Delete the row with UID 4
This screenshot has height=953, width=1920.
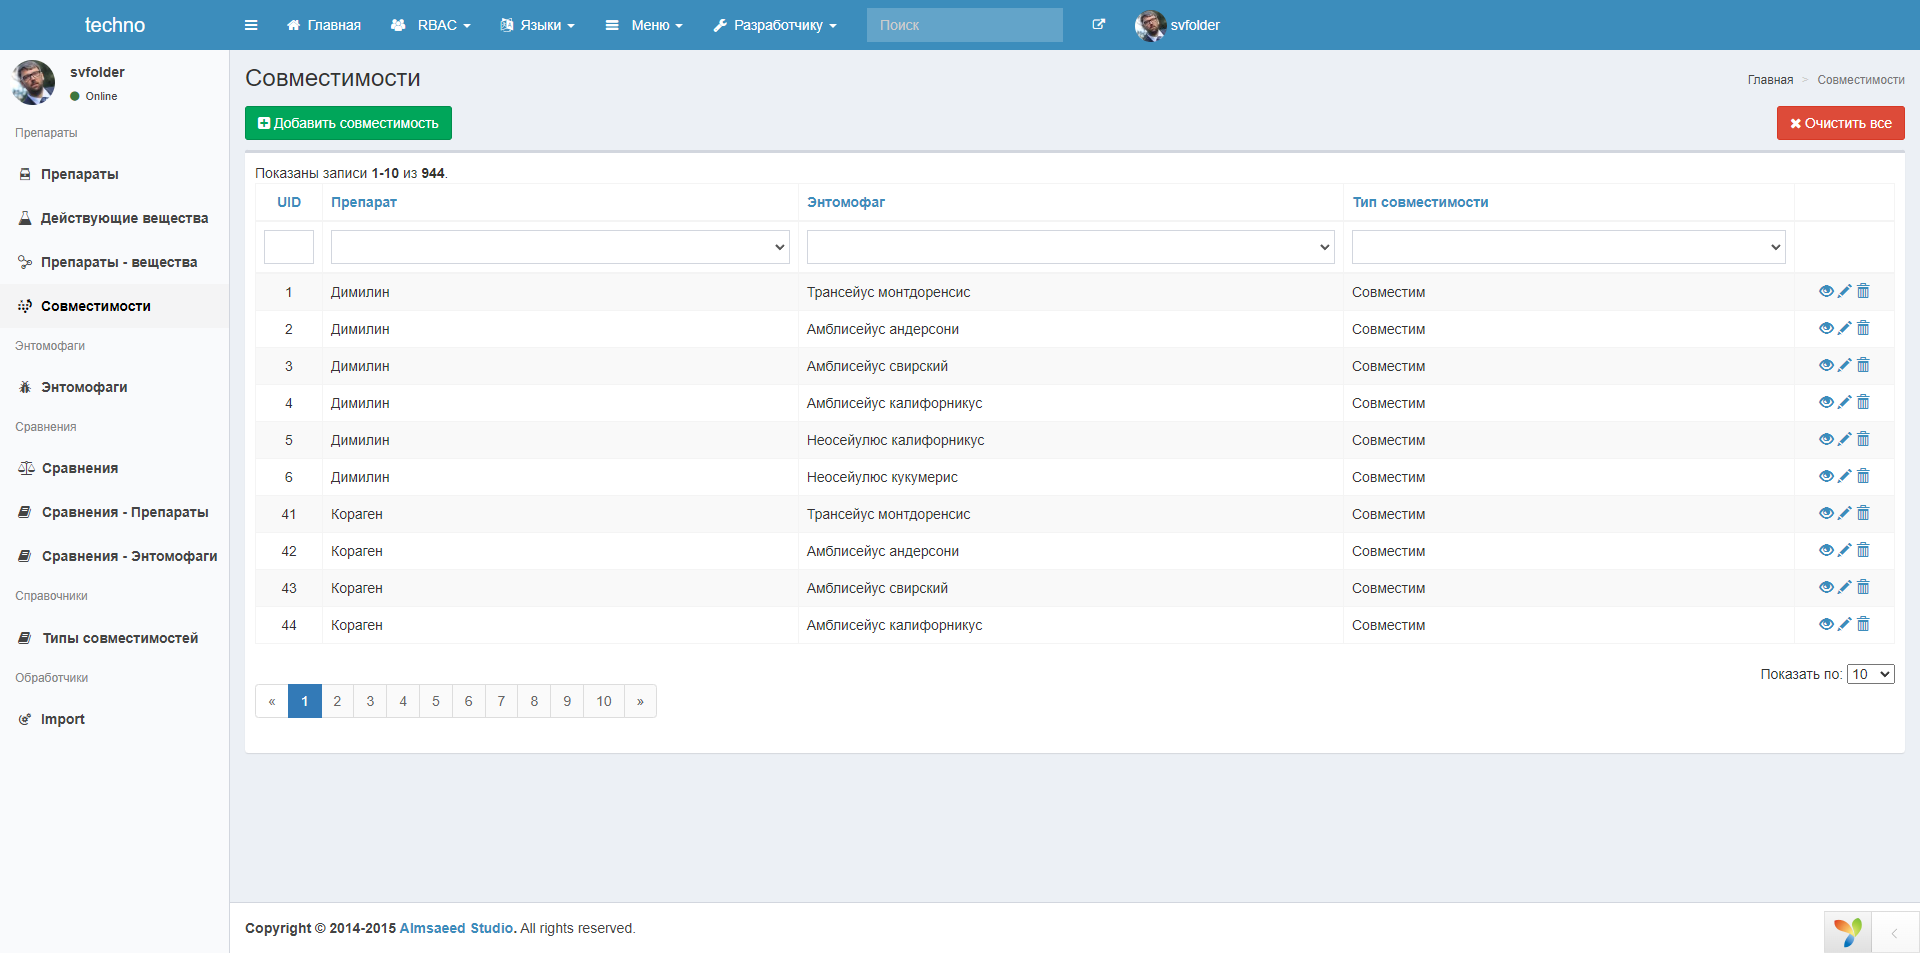tap(1863, 402)
